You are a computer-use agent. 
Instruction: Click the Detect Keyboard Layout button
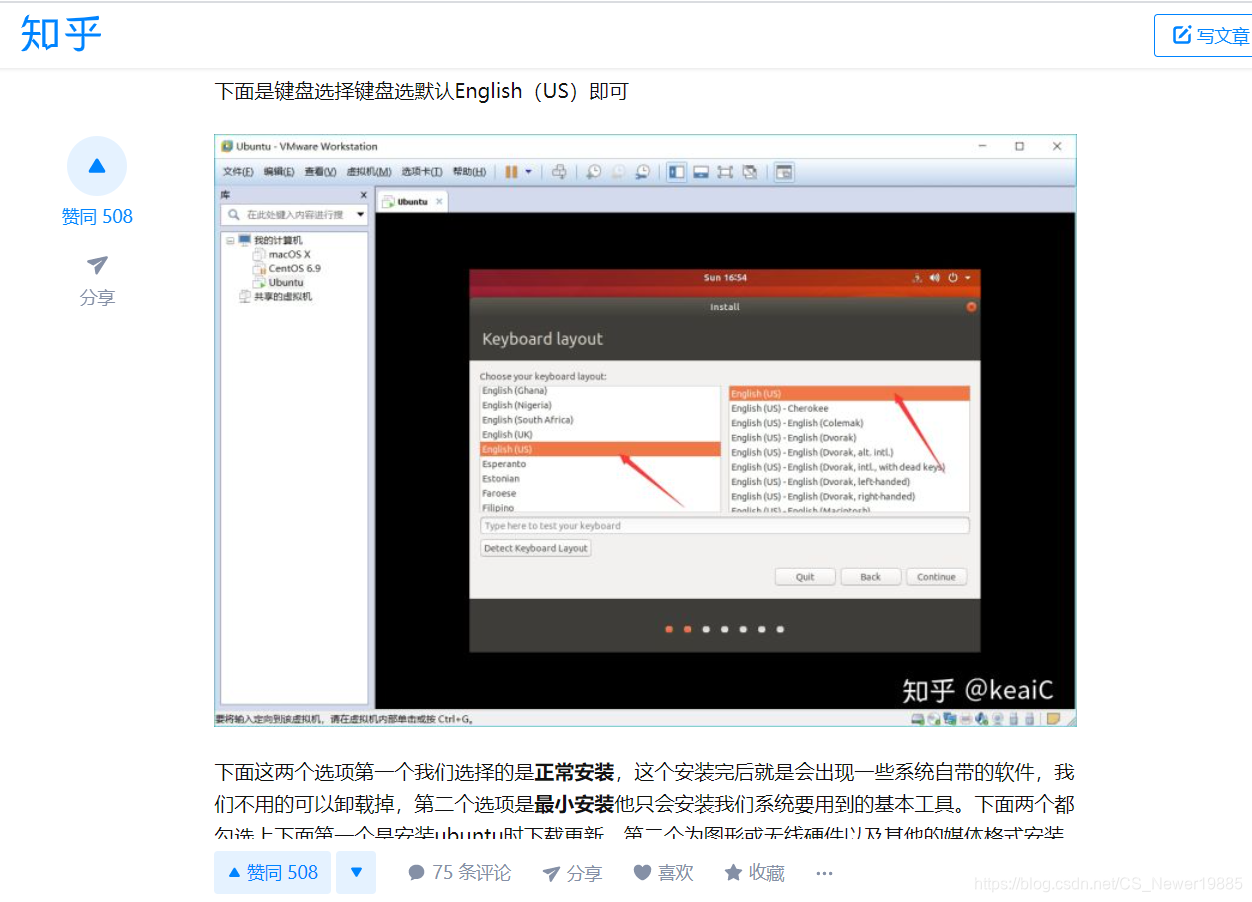[536, 548]
